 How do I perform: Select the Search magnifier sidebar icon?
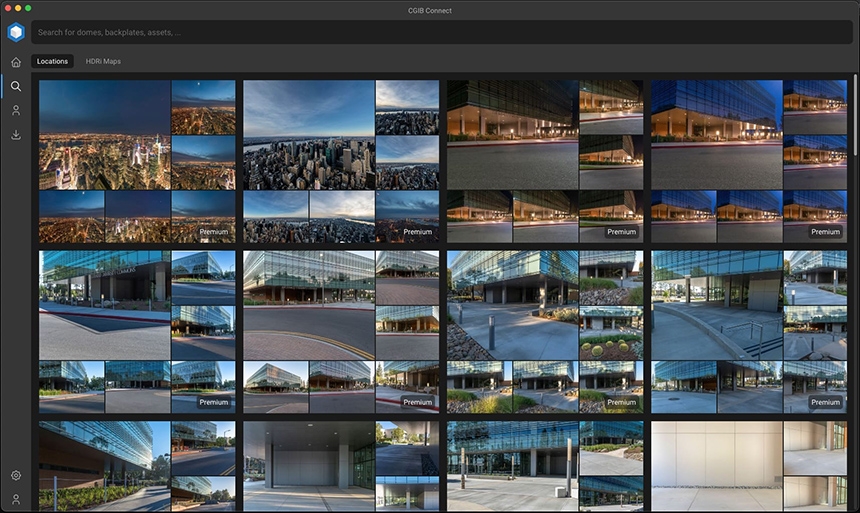coord(16,86)
